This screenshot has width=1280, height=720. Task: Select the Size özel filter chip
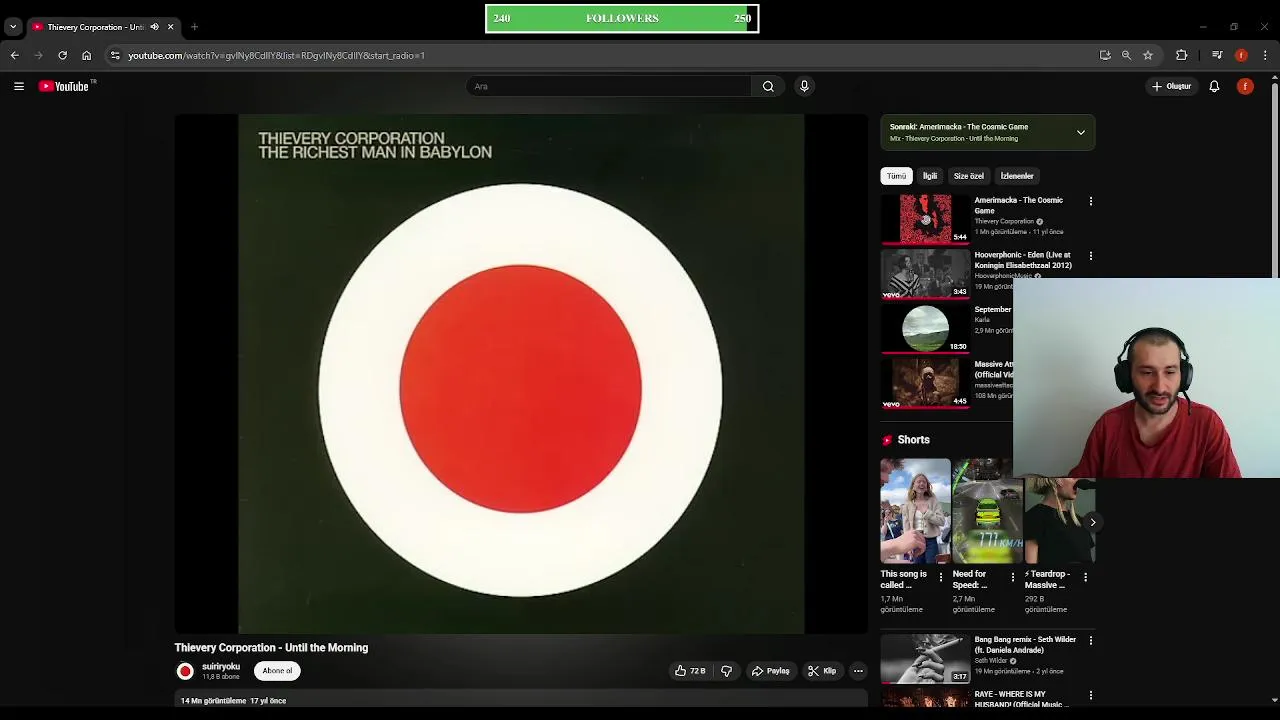point(968,176)
